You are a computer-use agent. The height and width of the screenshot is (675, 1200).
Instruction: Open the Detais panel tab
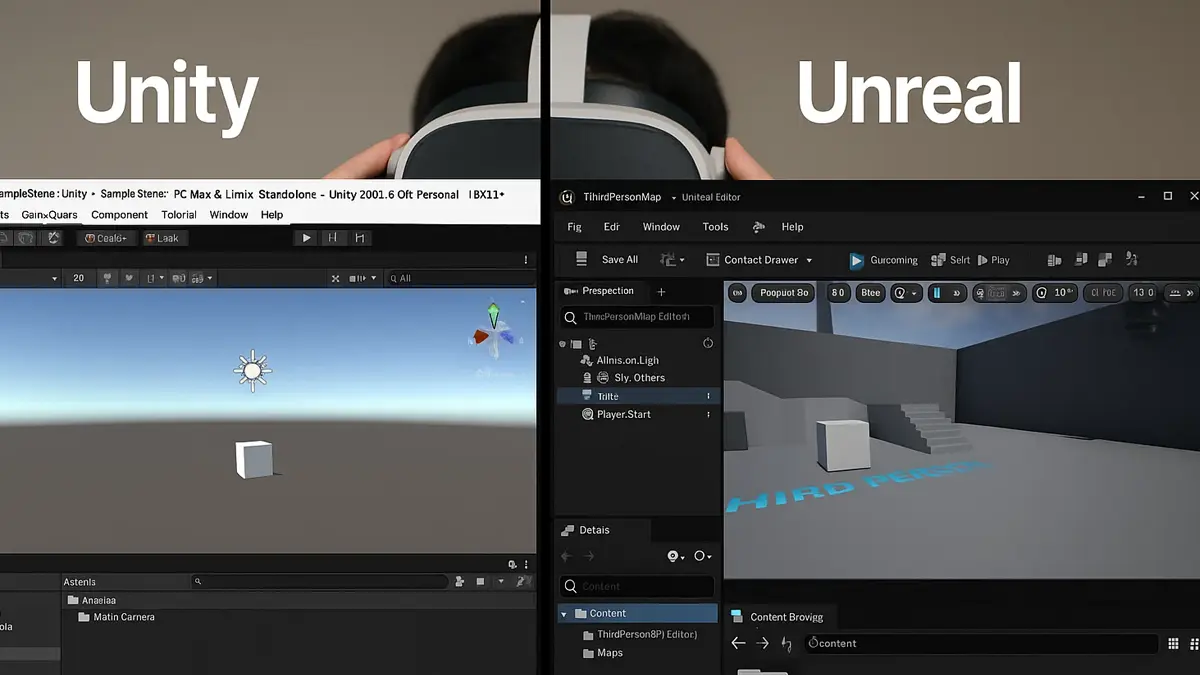point(586,530)
